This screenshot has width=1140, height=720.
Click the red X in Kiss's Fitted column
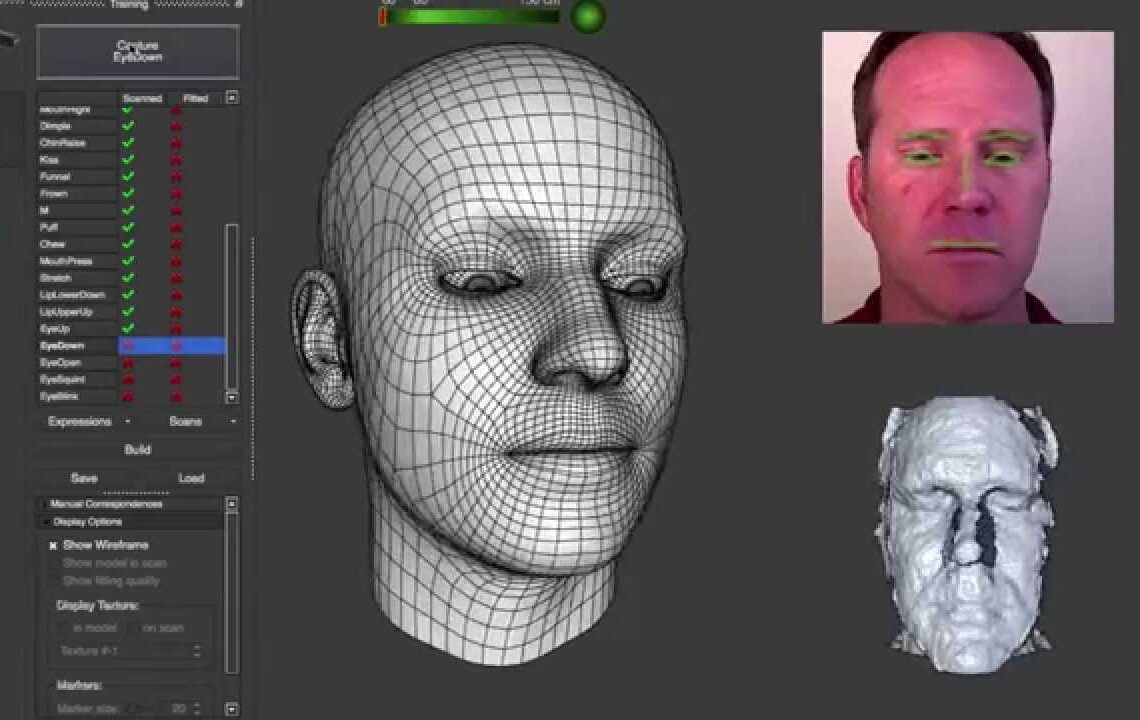click(x=176, y=157)
